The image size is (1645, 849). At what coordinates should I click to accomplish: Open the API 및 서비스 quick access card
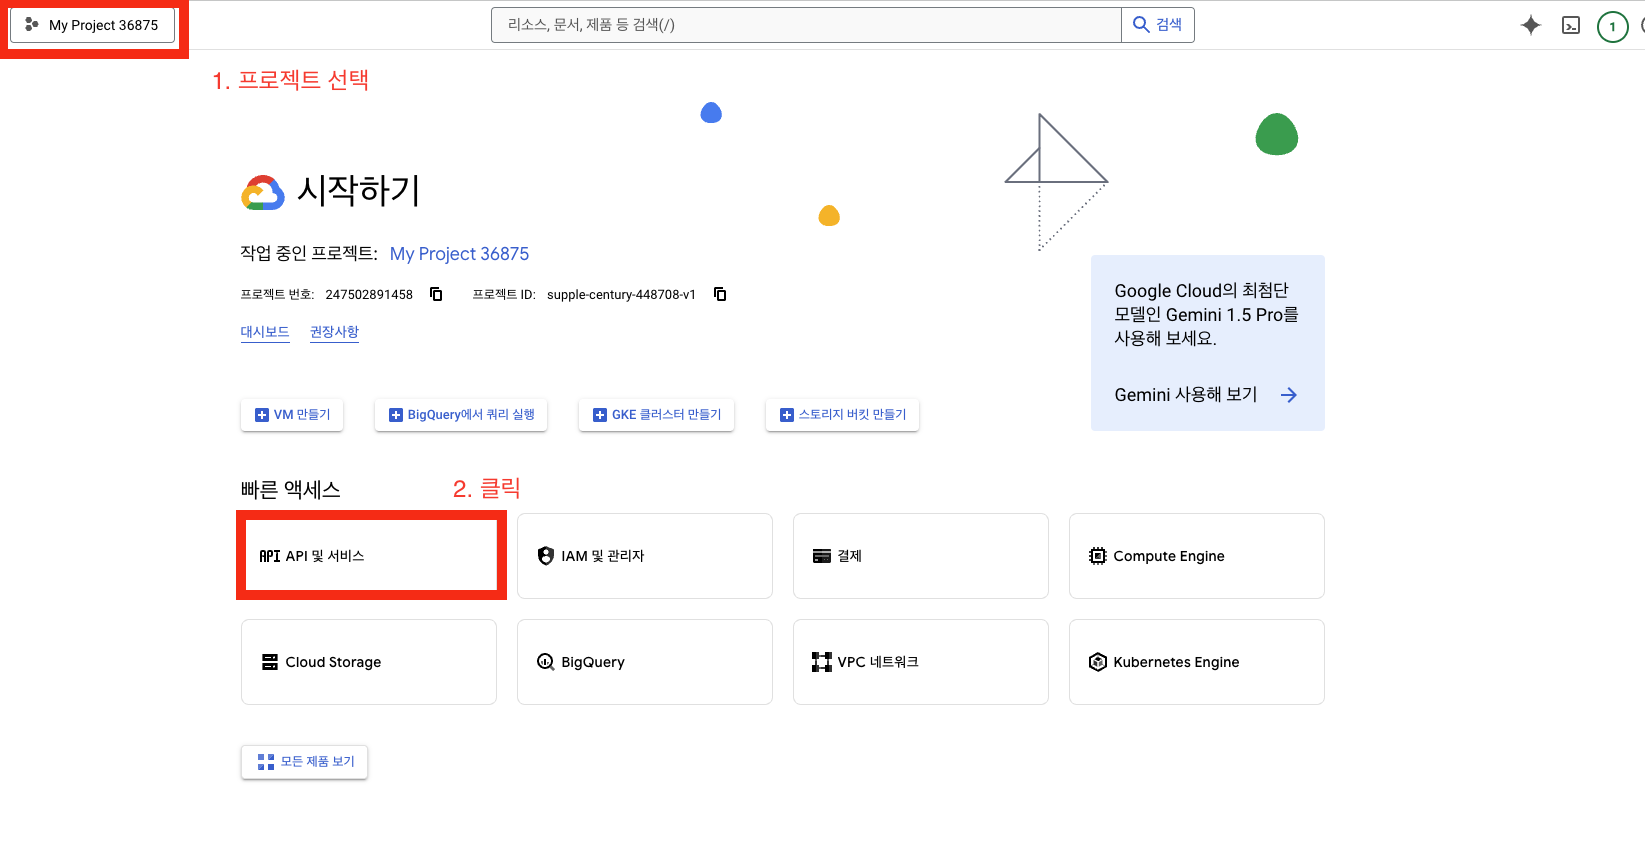[369, 556]
